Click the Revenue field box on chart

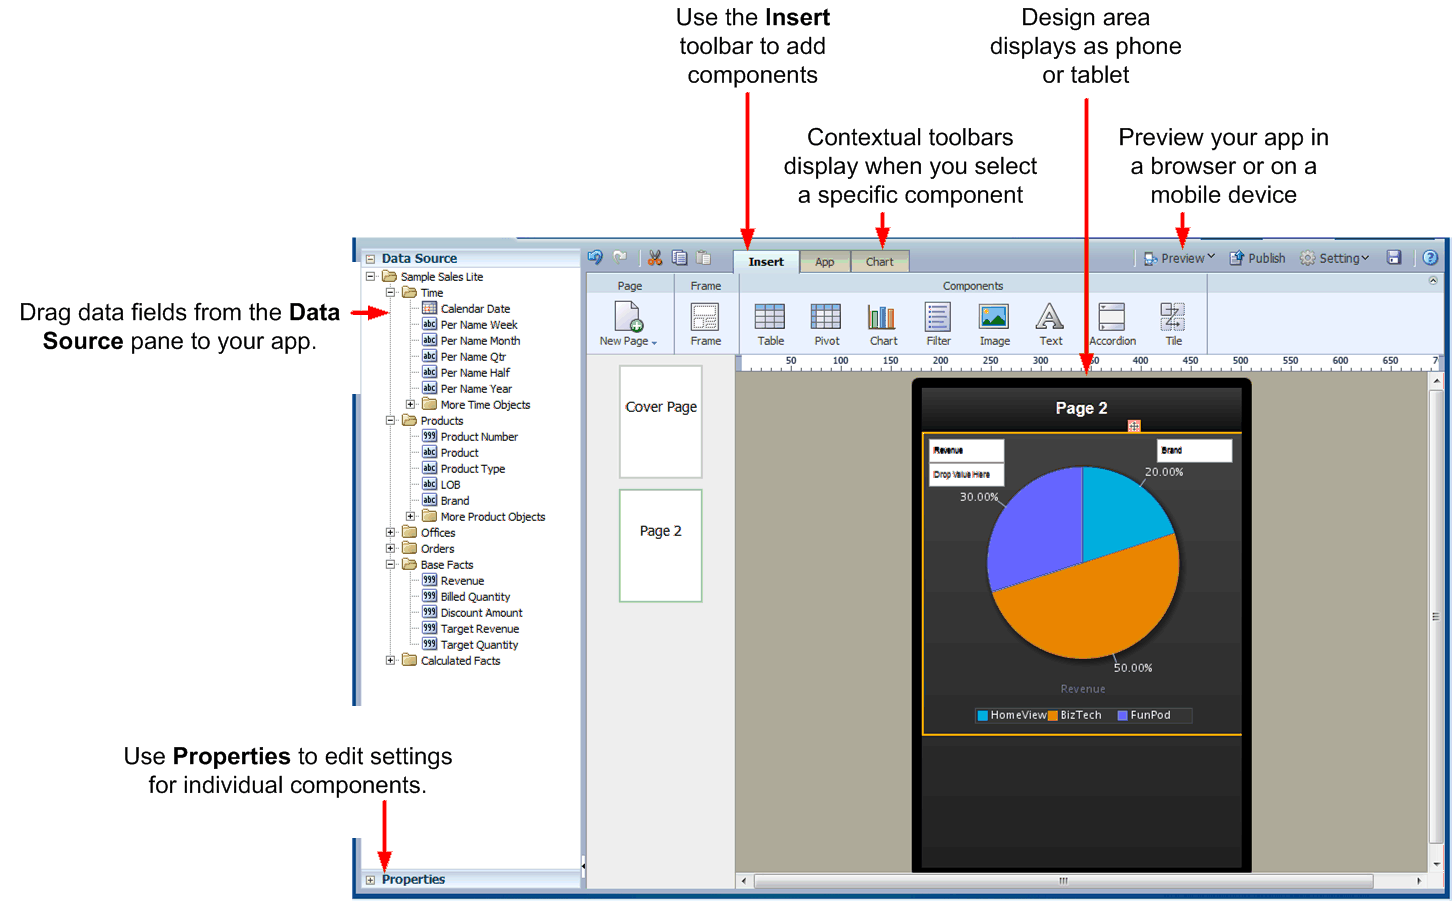click(x=966, y=450)
